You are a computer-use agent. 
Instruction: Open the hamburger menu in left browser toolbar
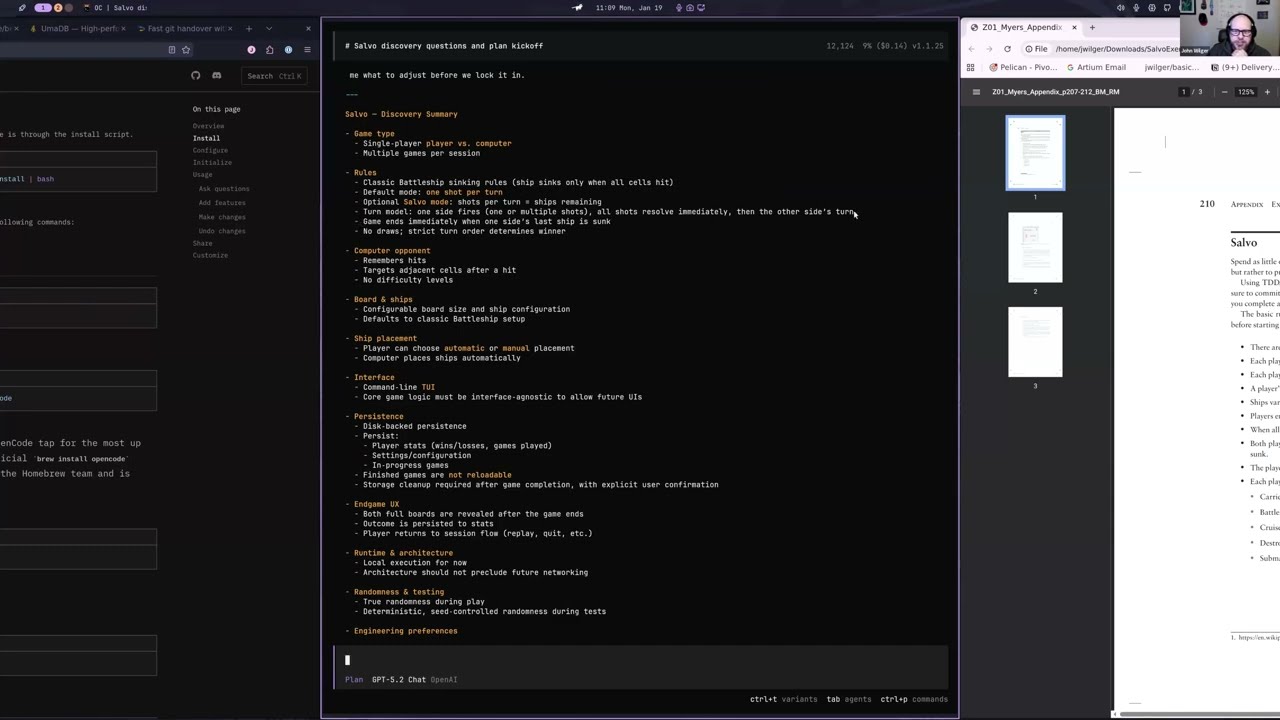coord(307,50)
